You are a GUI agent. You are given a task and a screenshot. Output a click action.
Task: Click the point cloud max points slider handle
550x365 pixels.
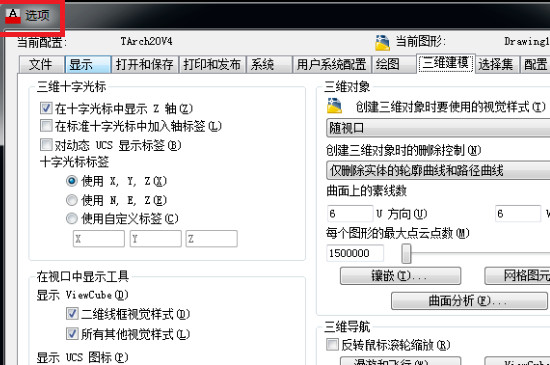(x=406, y=254)
